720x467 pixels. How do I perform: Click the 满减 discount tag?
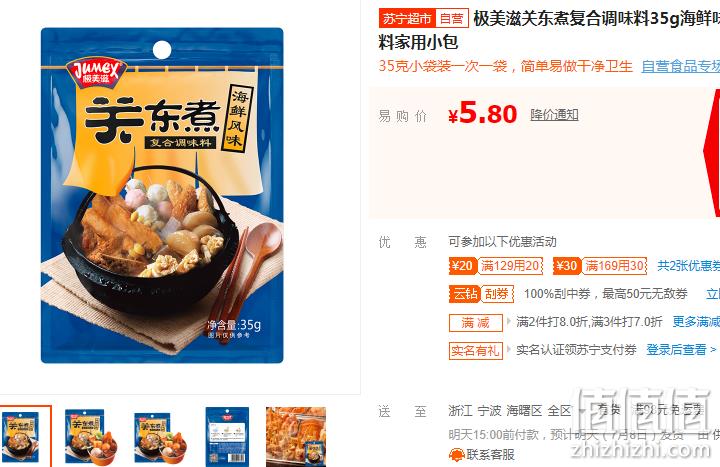point(476,323)
